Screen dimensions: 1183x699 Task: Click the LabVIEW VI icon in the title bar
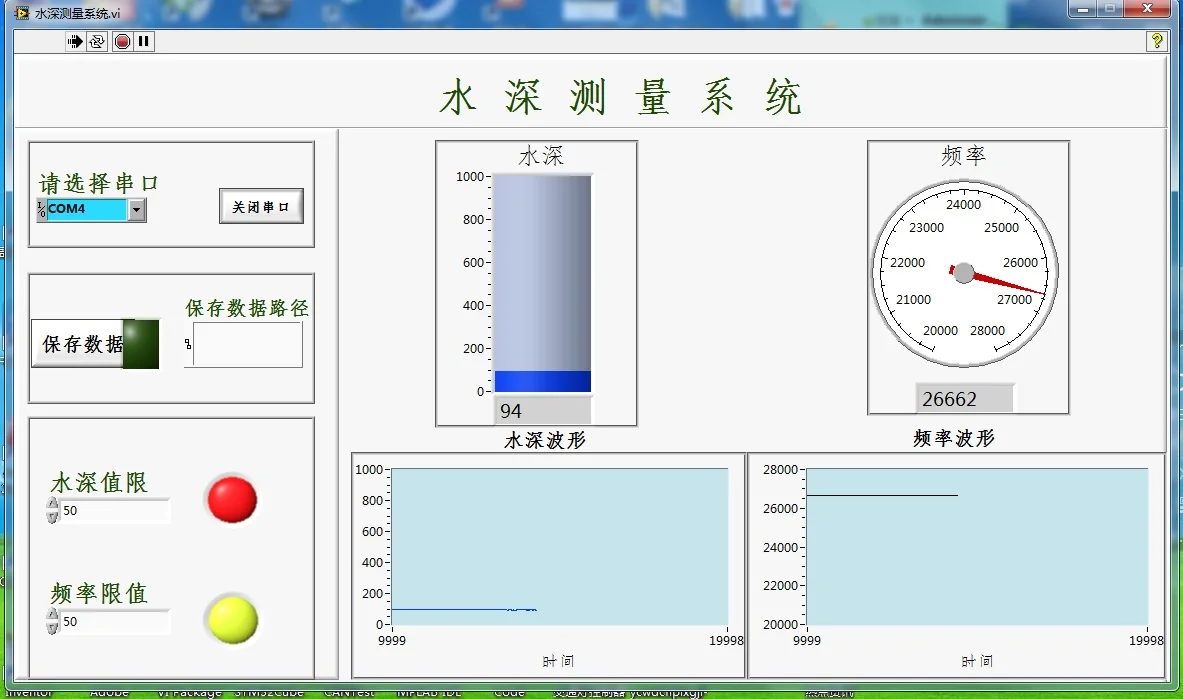click(22, 13)
